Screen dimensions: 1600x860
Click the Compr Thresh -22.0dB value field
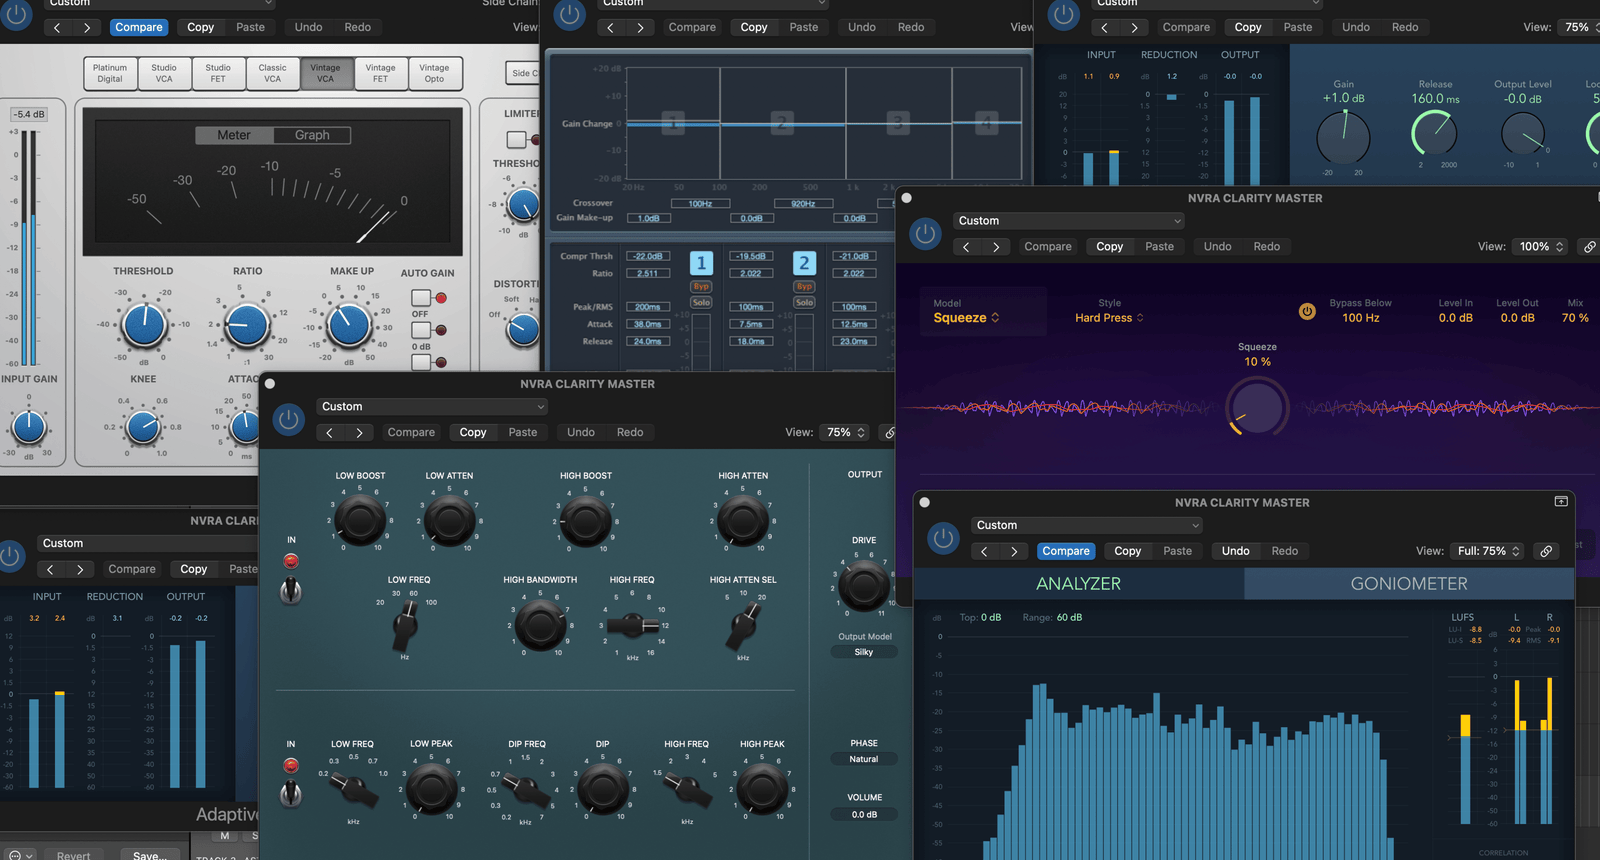647,256
